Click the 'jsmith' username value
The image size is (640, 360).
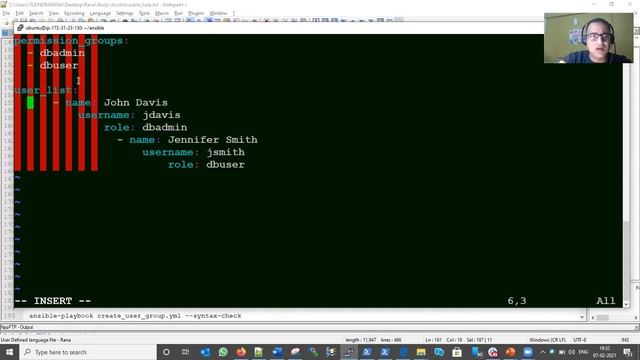pos(225,152)
